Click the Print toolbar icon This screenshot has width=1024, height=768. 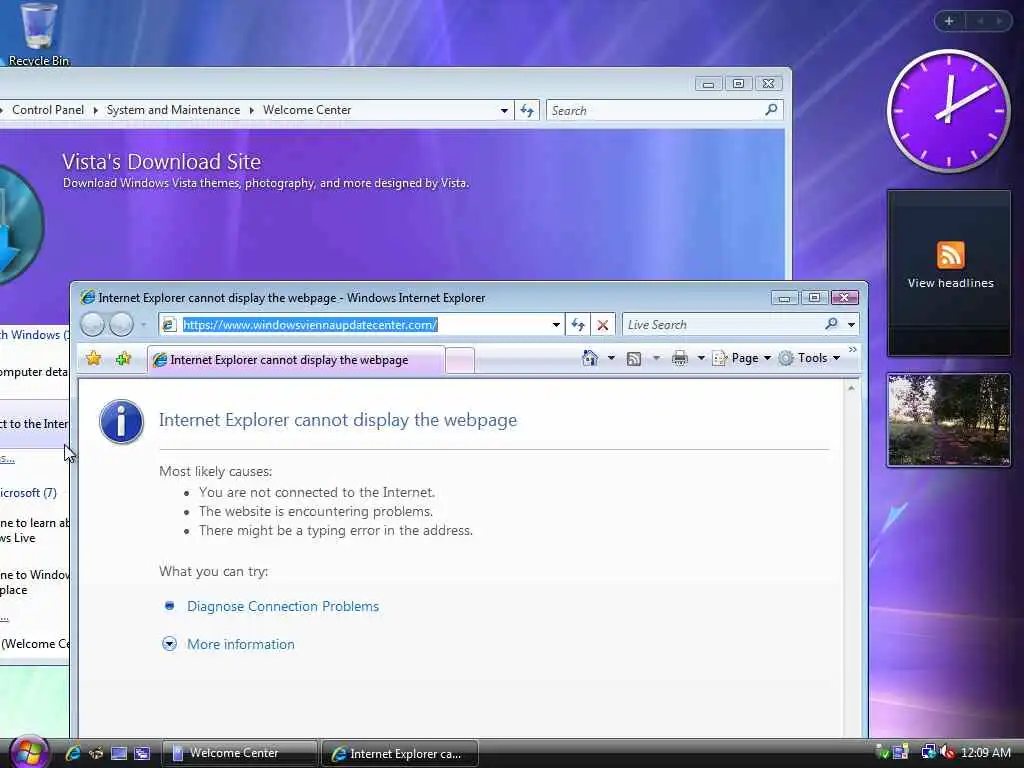(680, 358)
